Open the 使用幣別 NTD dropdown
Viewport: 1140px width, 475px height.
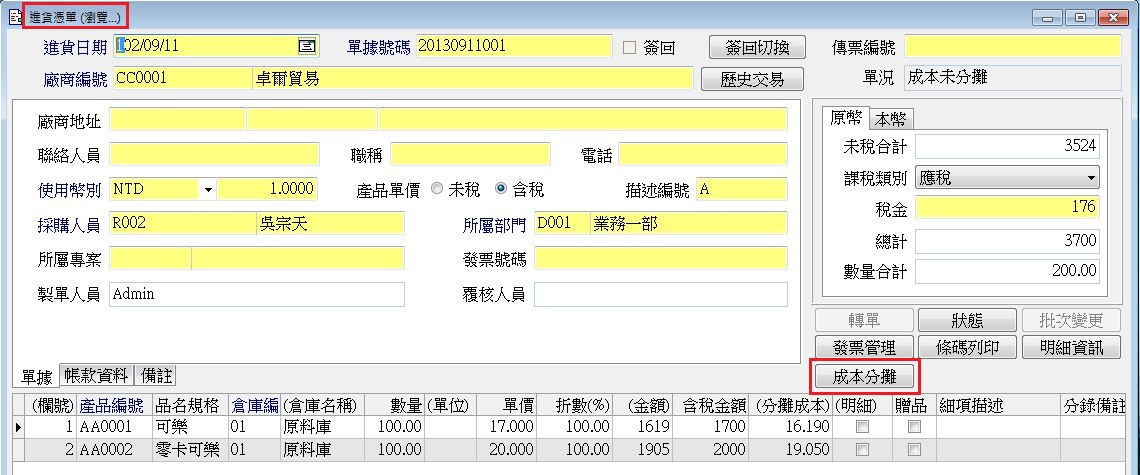(208, 189)
